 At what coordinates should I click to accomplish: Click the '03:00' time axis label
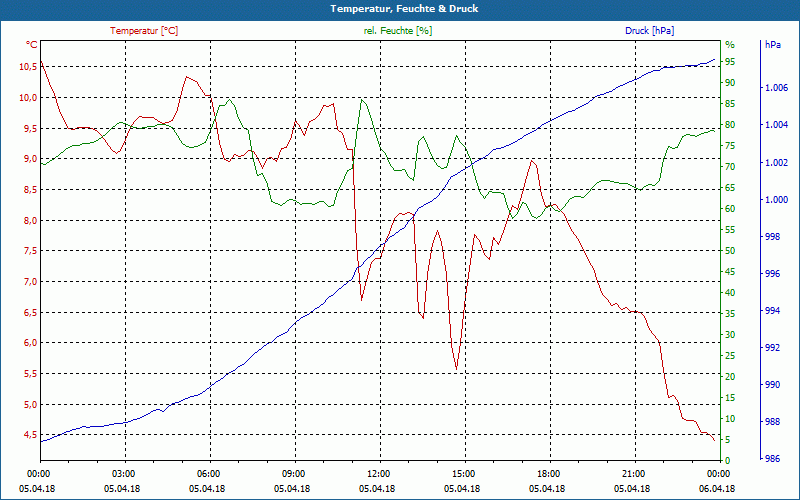pos(125,473)
